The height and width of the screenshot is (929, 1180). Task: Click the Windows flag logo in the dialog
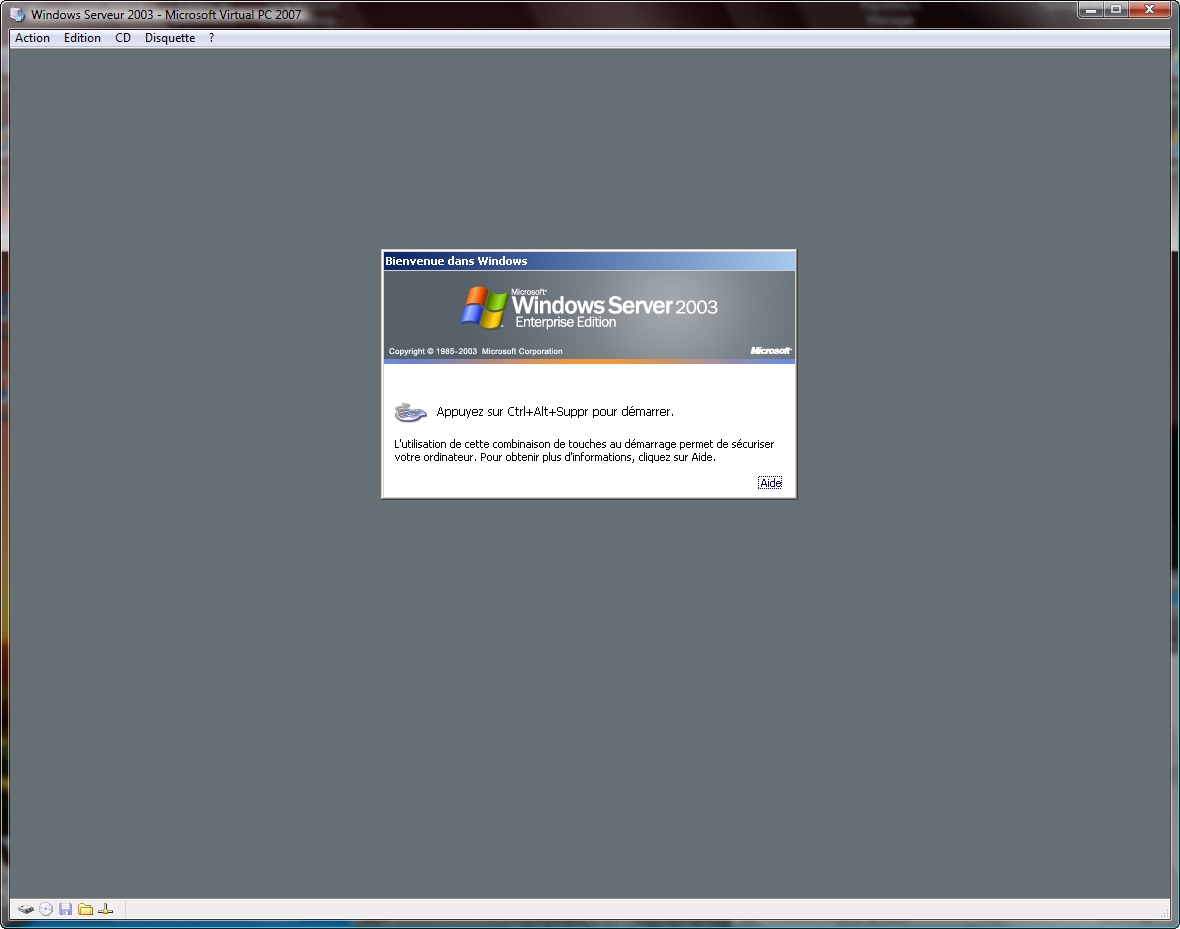tap(485, 307)
